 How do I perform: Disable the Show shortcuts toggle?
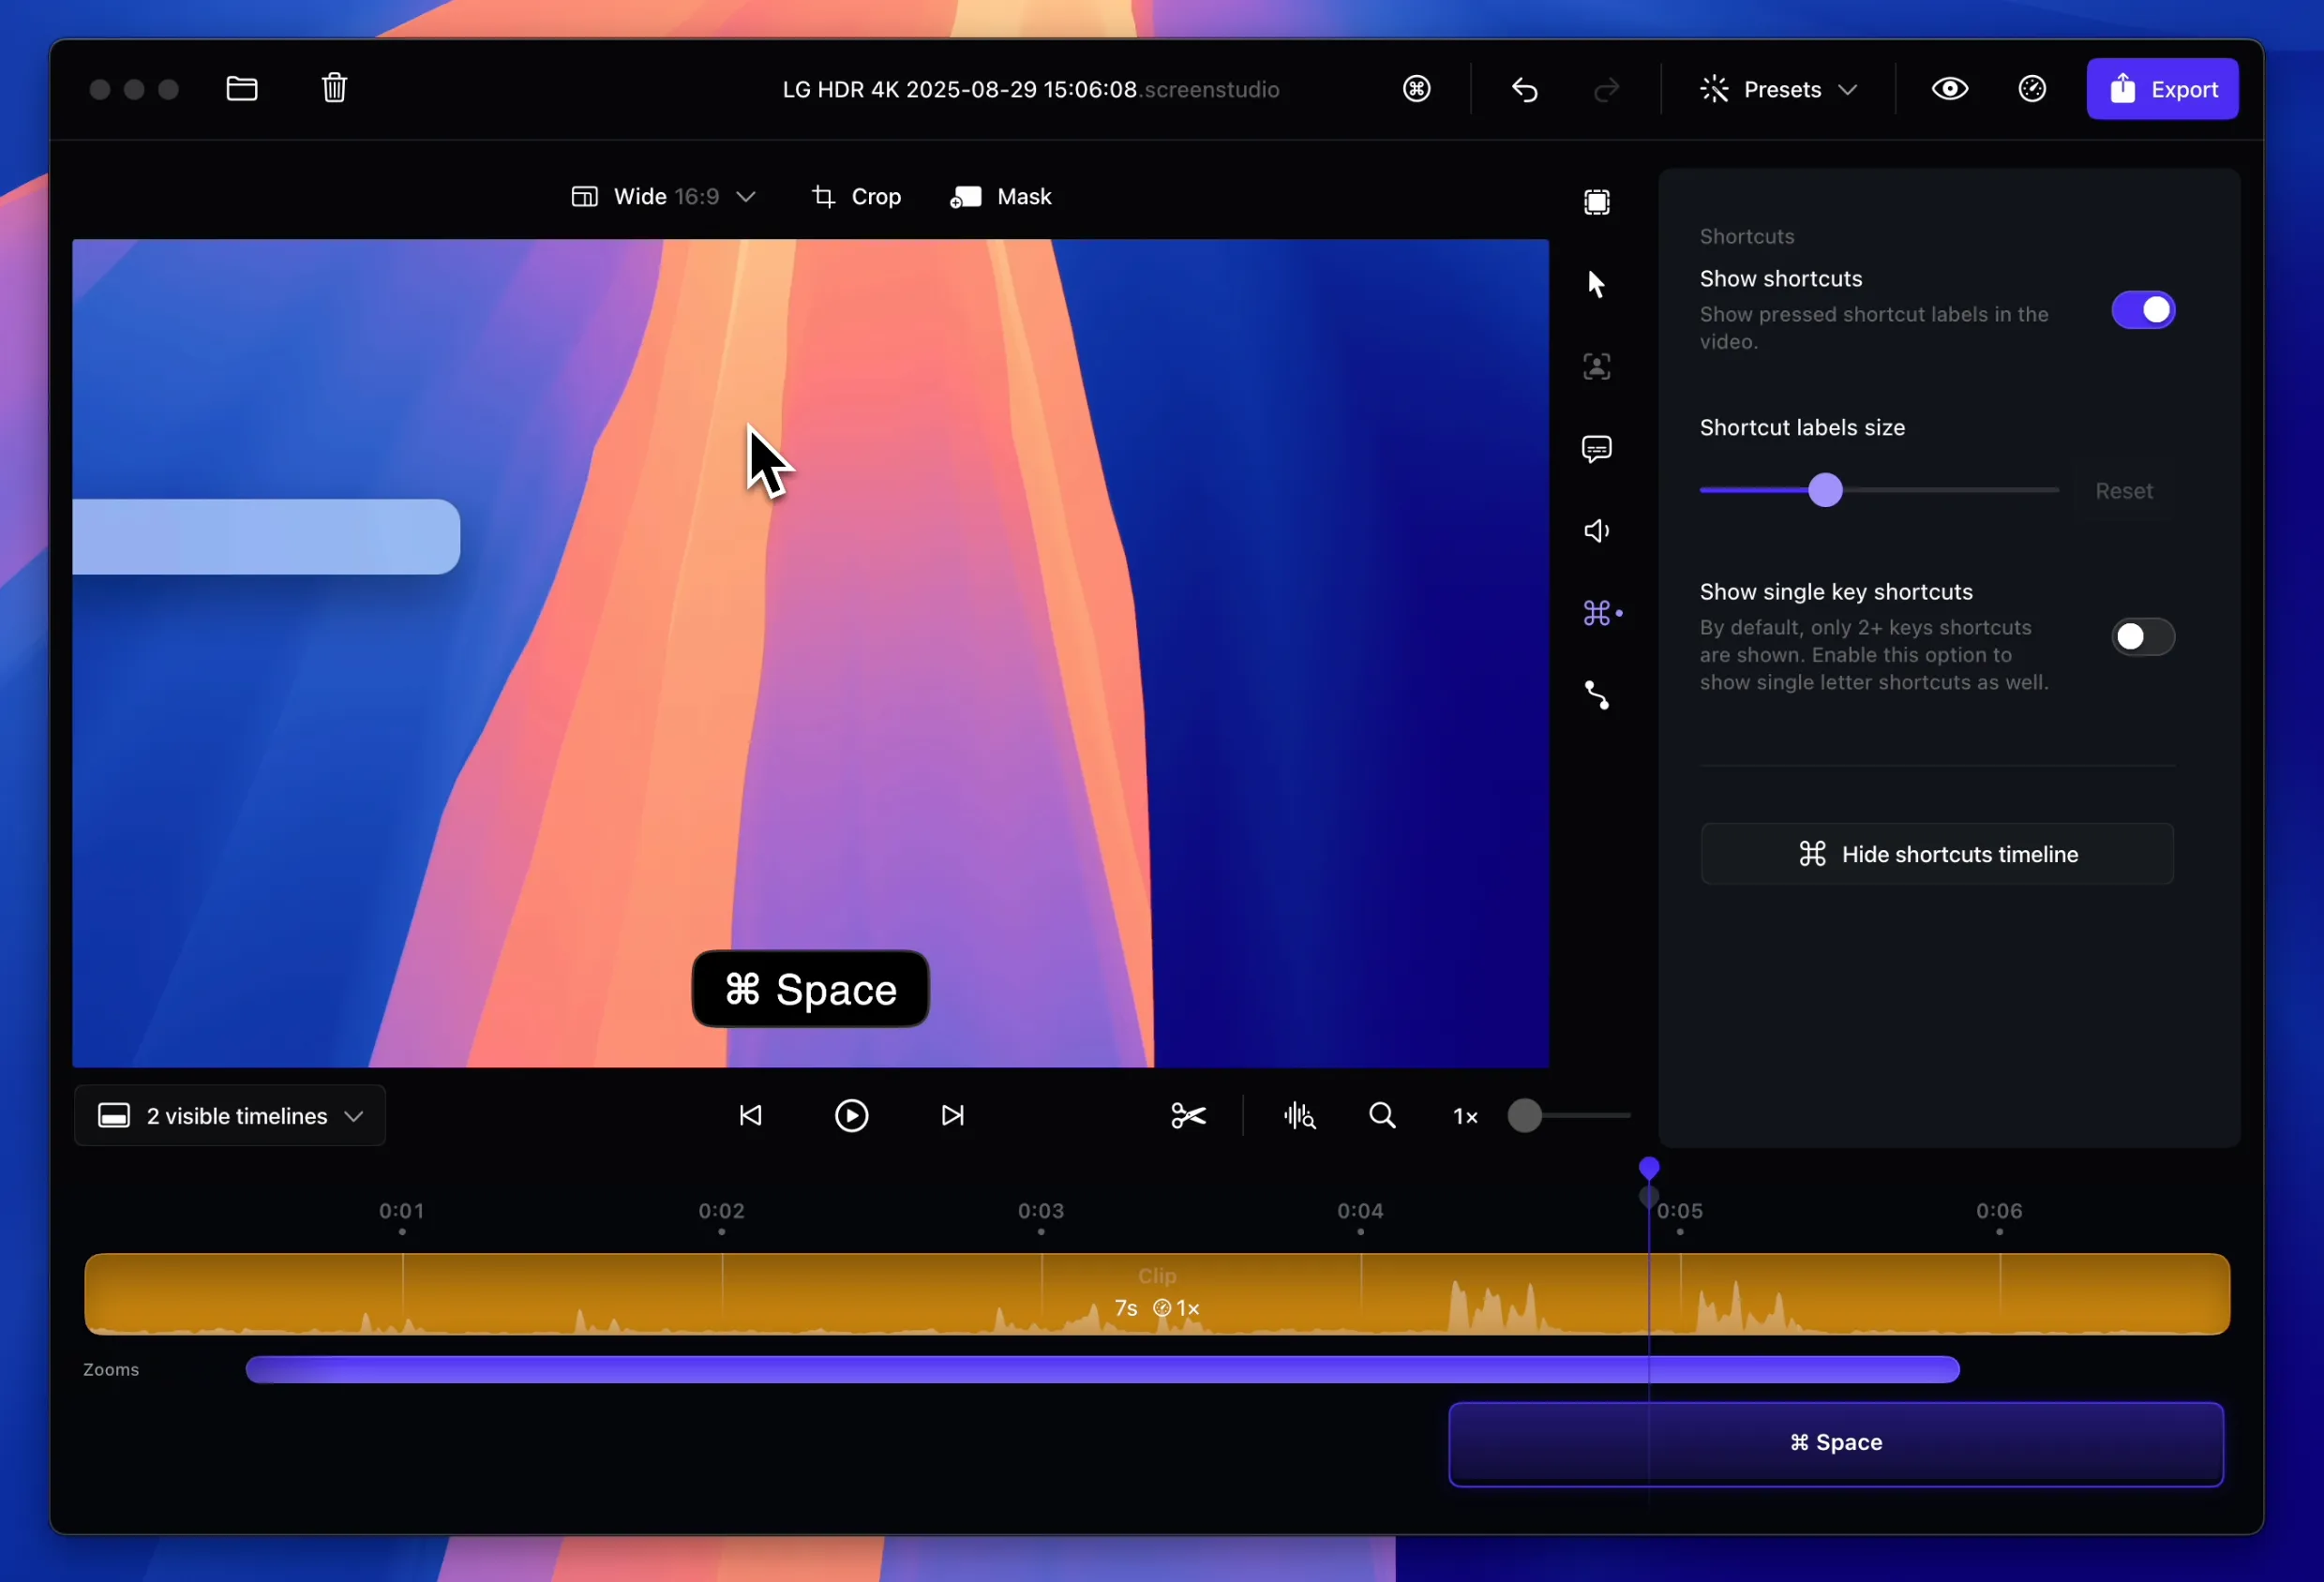[2142, 310]
